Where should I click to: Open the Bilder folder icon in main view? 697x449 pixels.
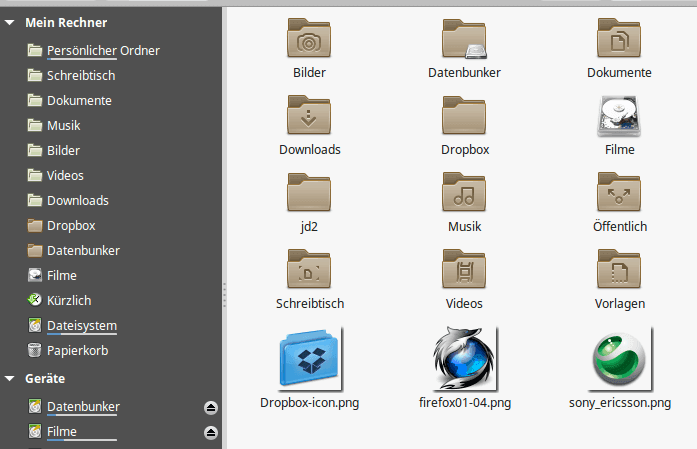(x=309, y=38)
